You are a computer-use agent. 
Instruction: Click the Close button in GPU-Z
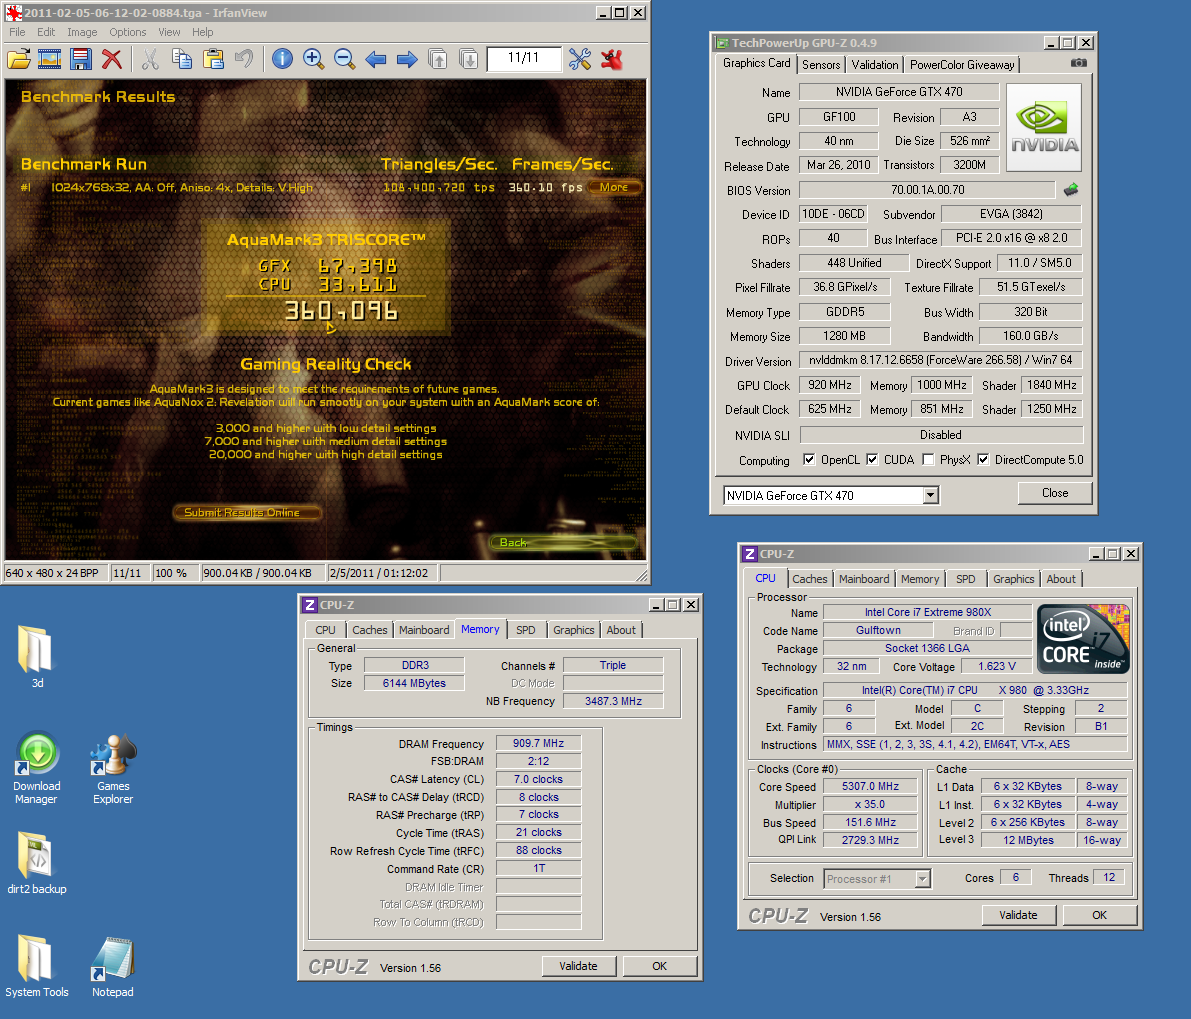pyautogui.click(x=1055, y=493)
